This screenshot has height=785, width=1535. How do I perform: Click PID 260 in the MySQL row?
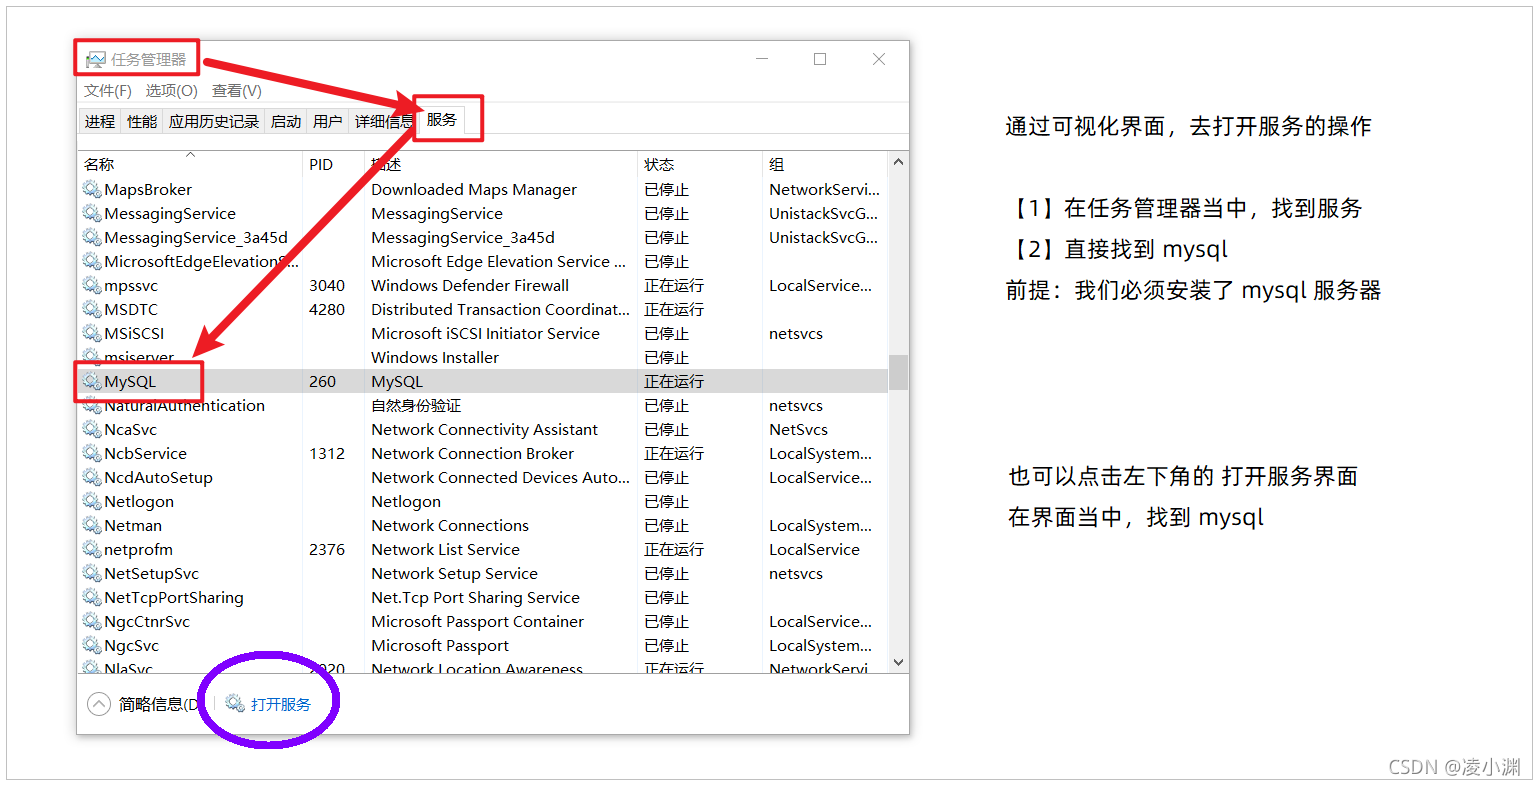(322, 381)
